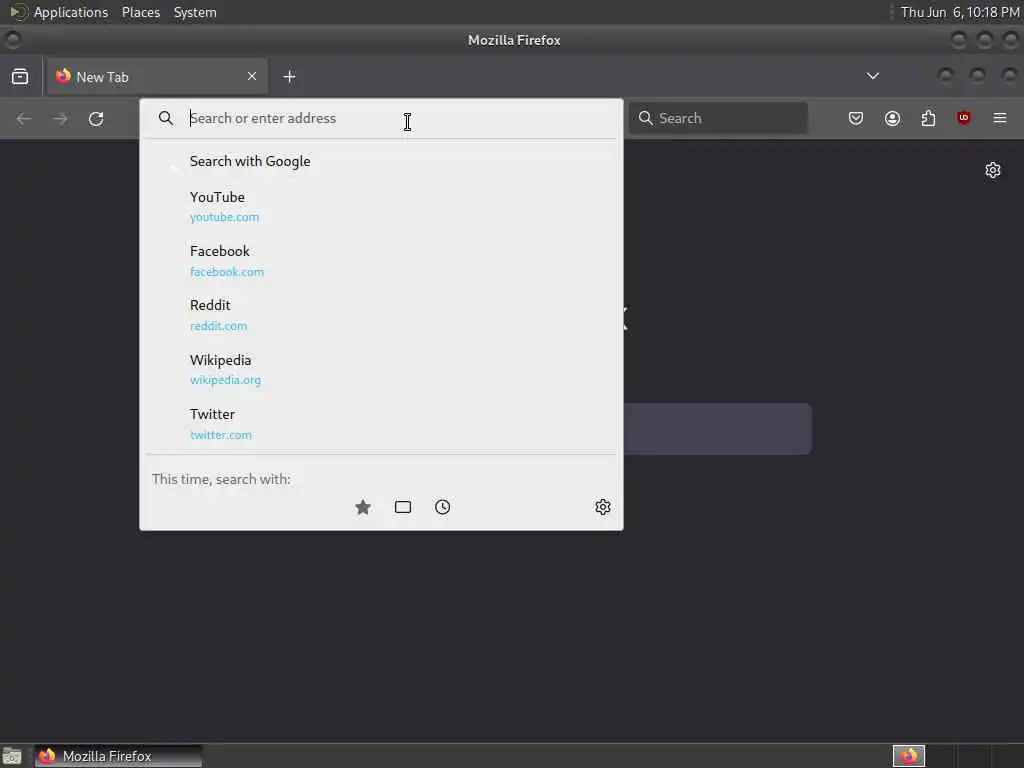
Task: Close the New Tab tab
Action: 252,76
